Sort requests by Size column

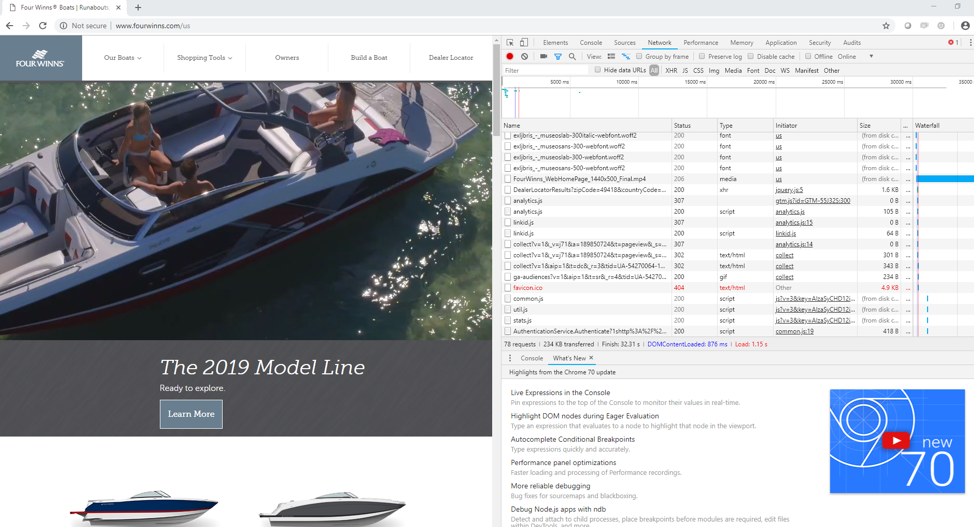point(879,126)
